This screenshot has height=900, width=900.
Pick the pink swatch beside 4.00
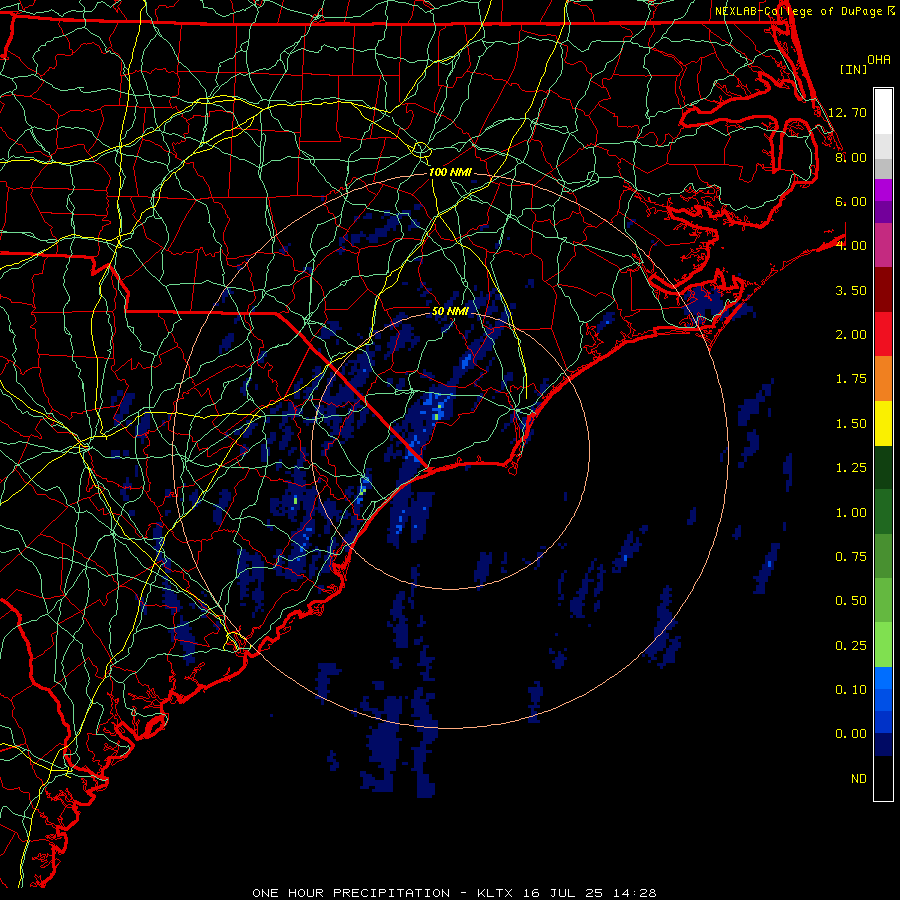tap(883, 246)
